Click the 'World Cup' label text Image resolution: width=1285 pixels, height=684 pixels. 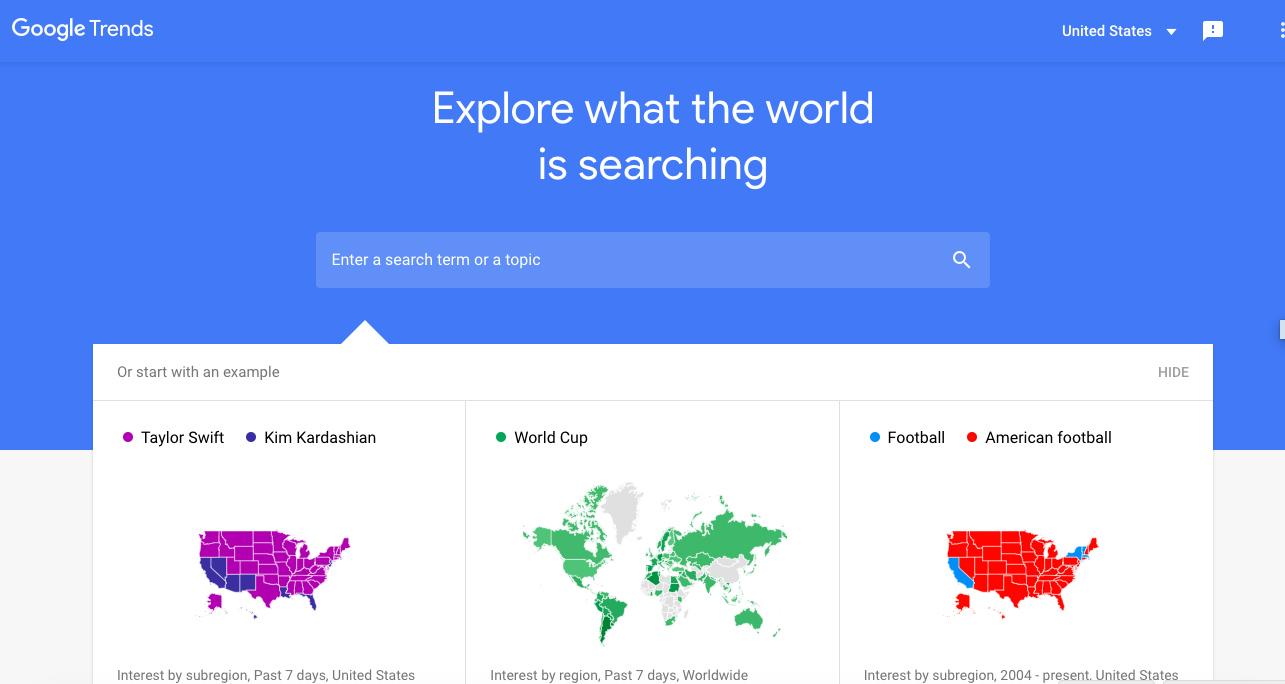pyautogui.click(x=550, y=437)
